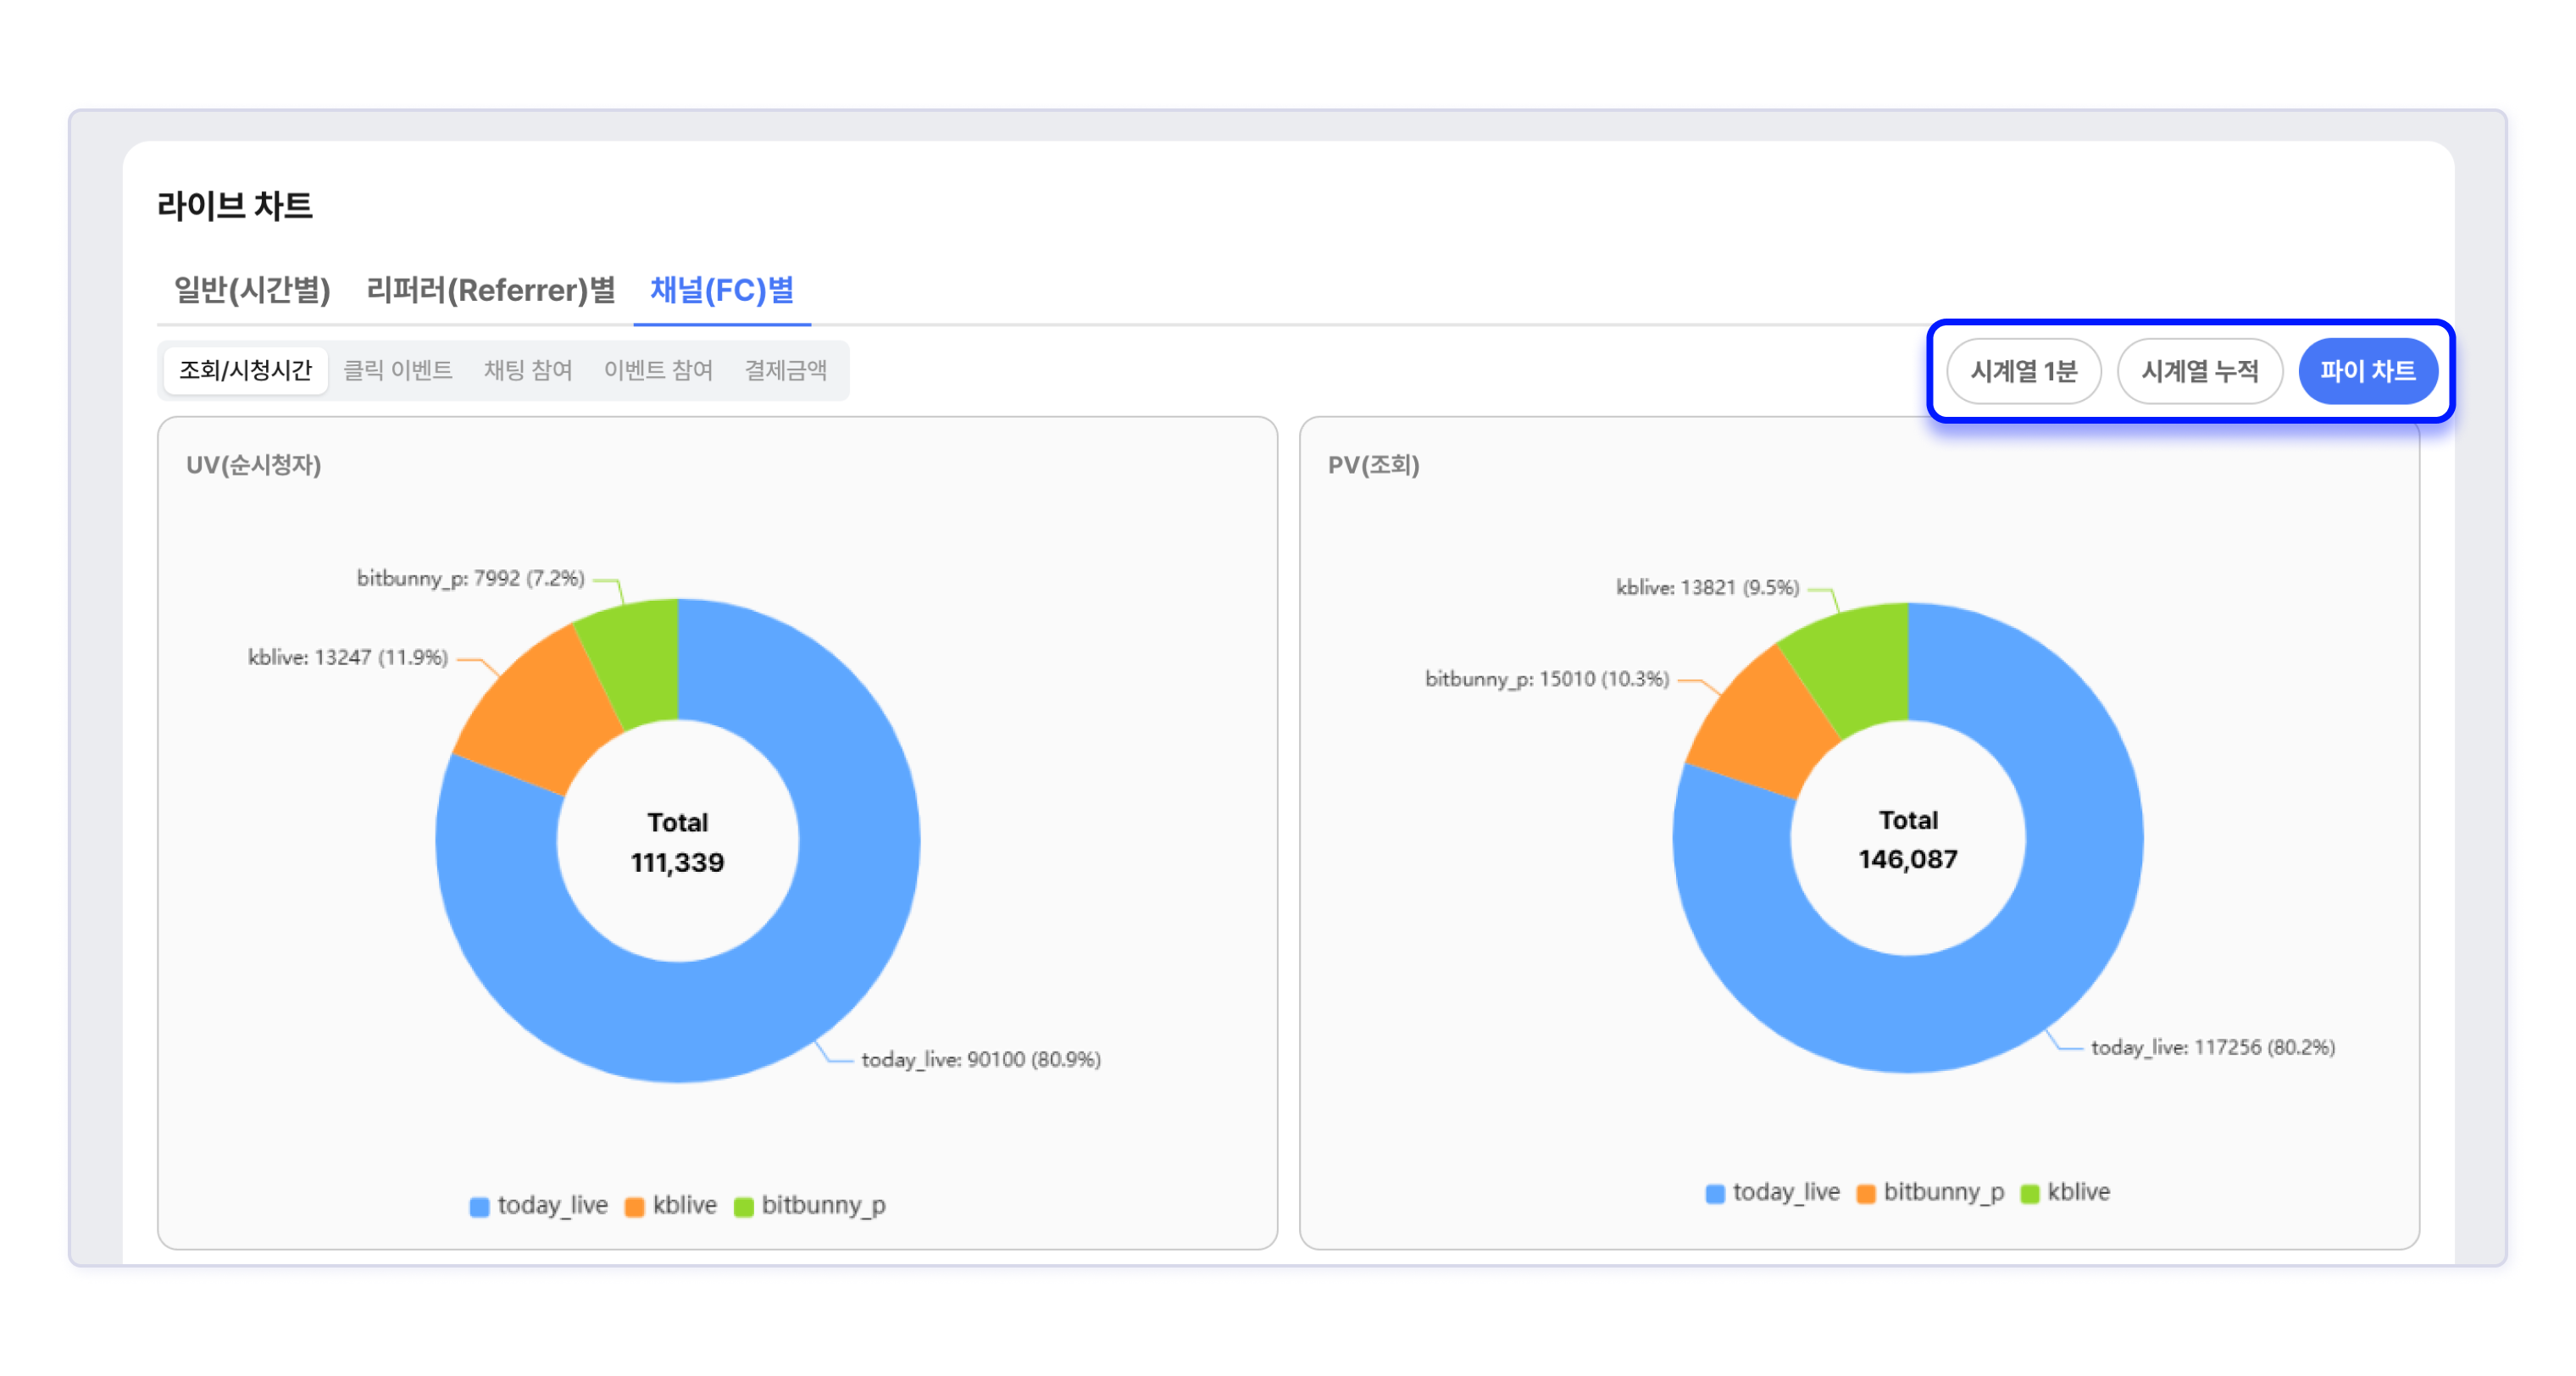Toggle today_live blue legend swatch in UV chart

(480, 1206)
